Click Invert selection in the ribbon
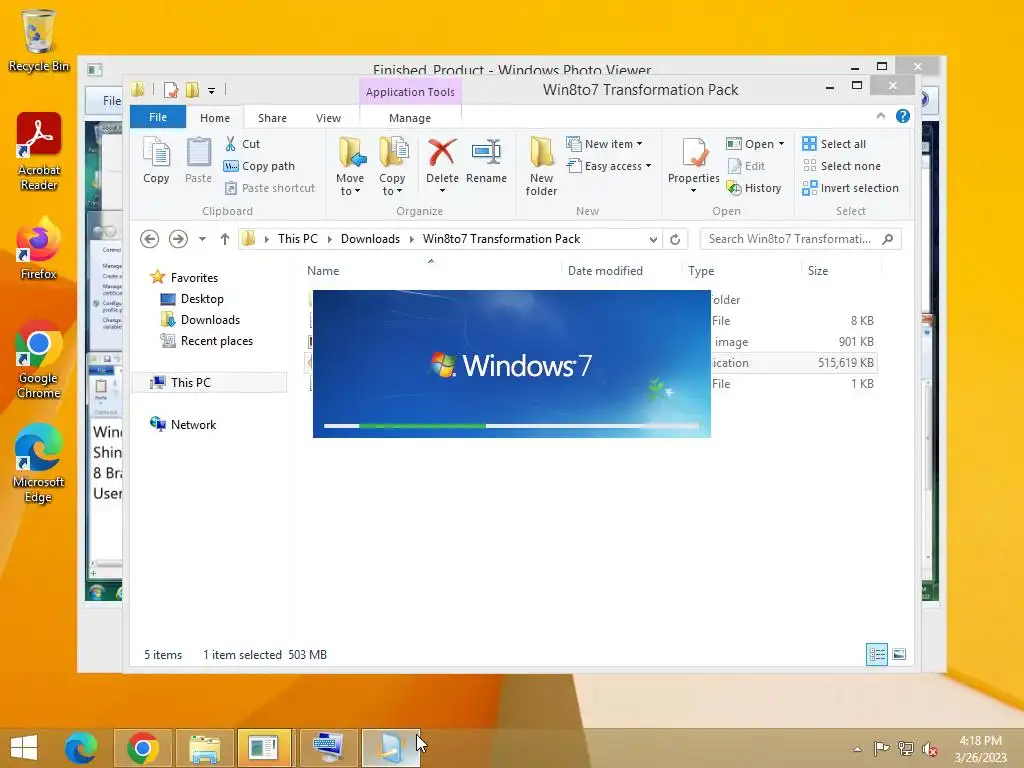Image resolution: width=1024 pixels, height=768 pixels. (x=850, y=188)
